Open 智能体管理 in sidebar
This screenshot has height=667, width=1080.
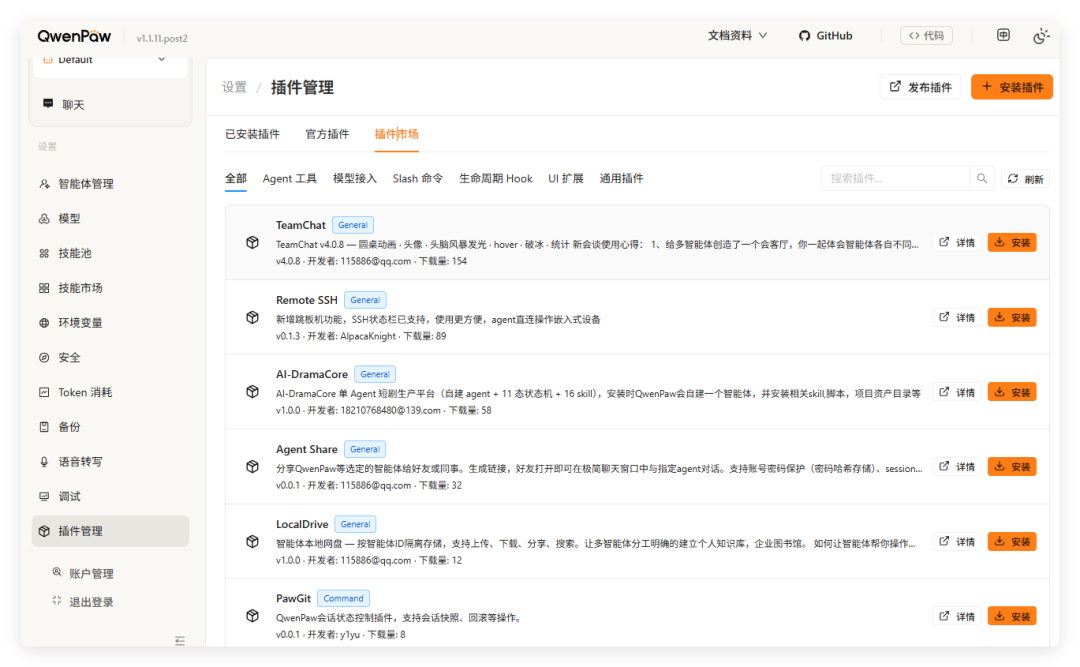point(110,184)
